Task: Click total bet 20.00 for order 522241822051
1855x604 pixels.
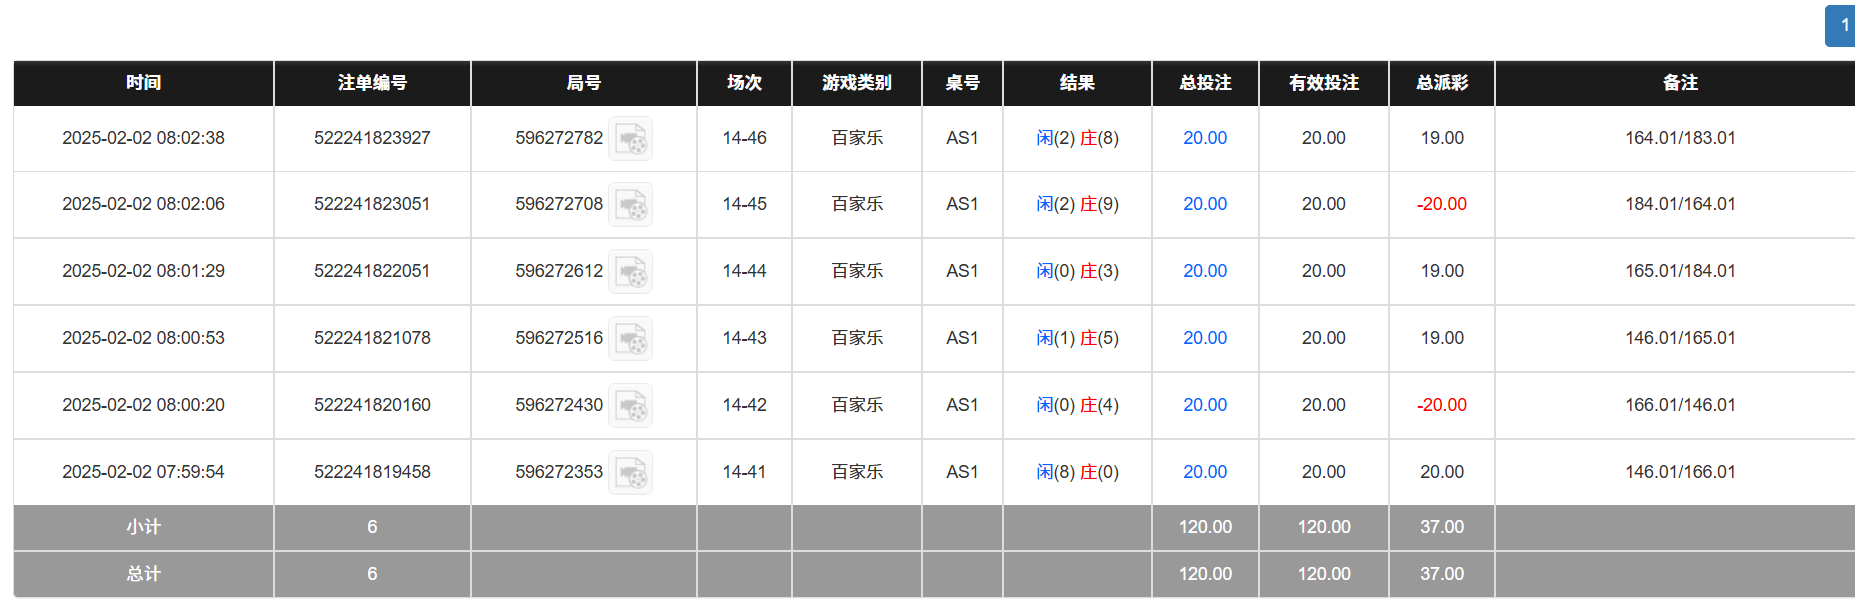Action: pos(1205,271)
